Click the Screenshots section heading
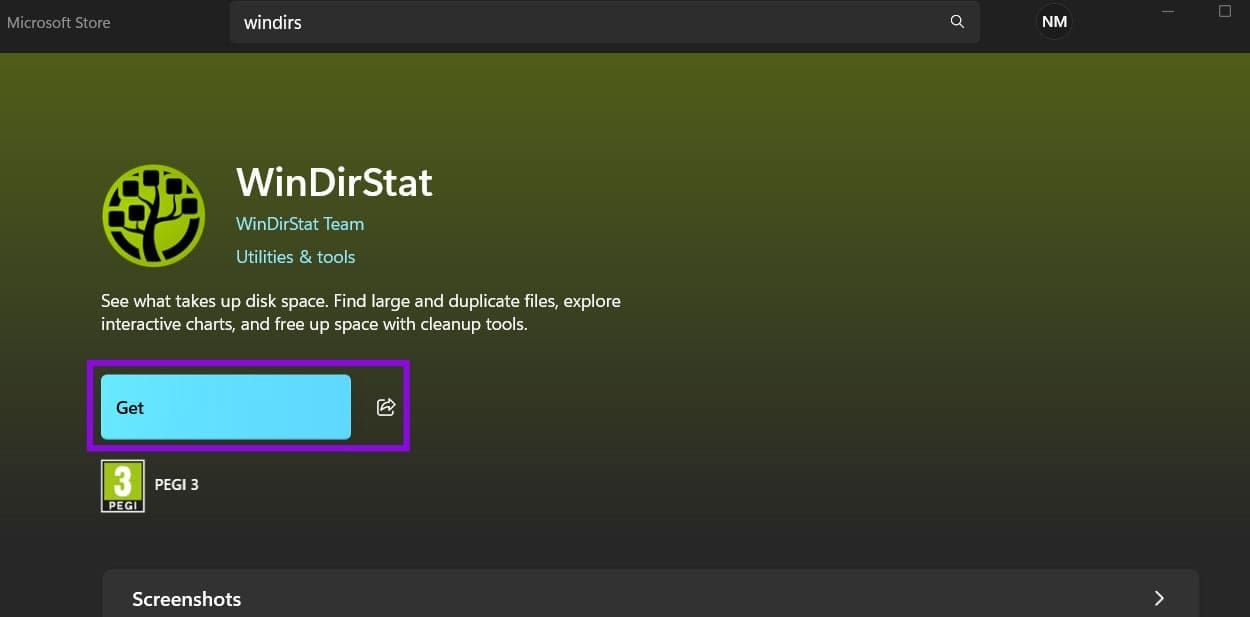Viewport: 1250px width, 617px height. (x=187, y=599)
